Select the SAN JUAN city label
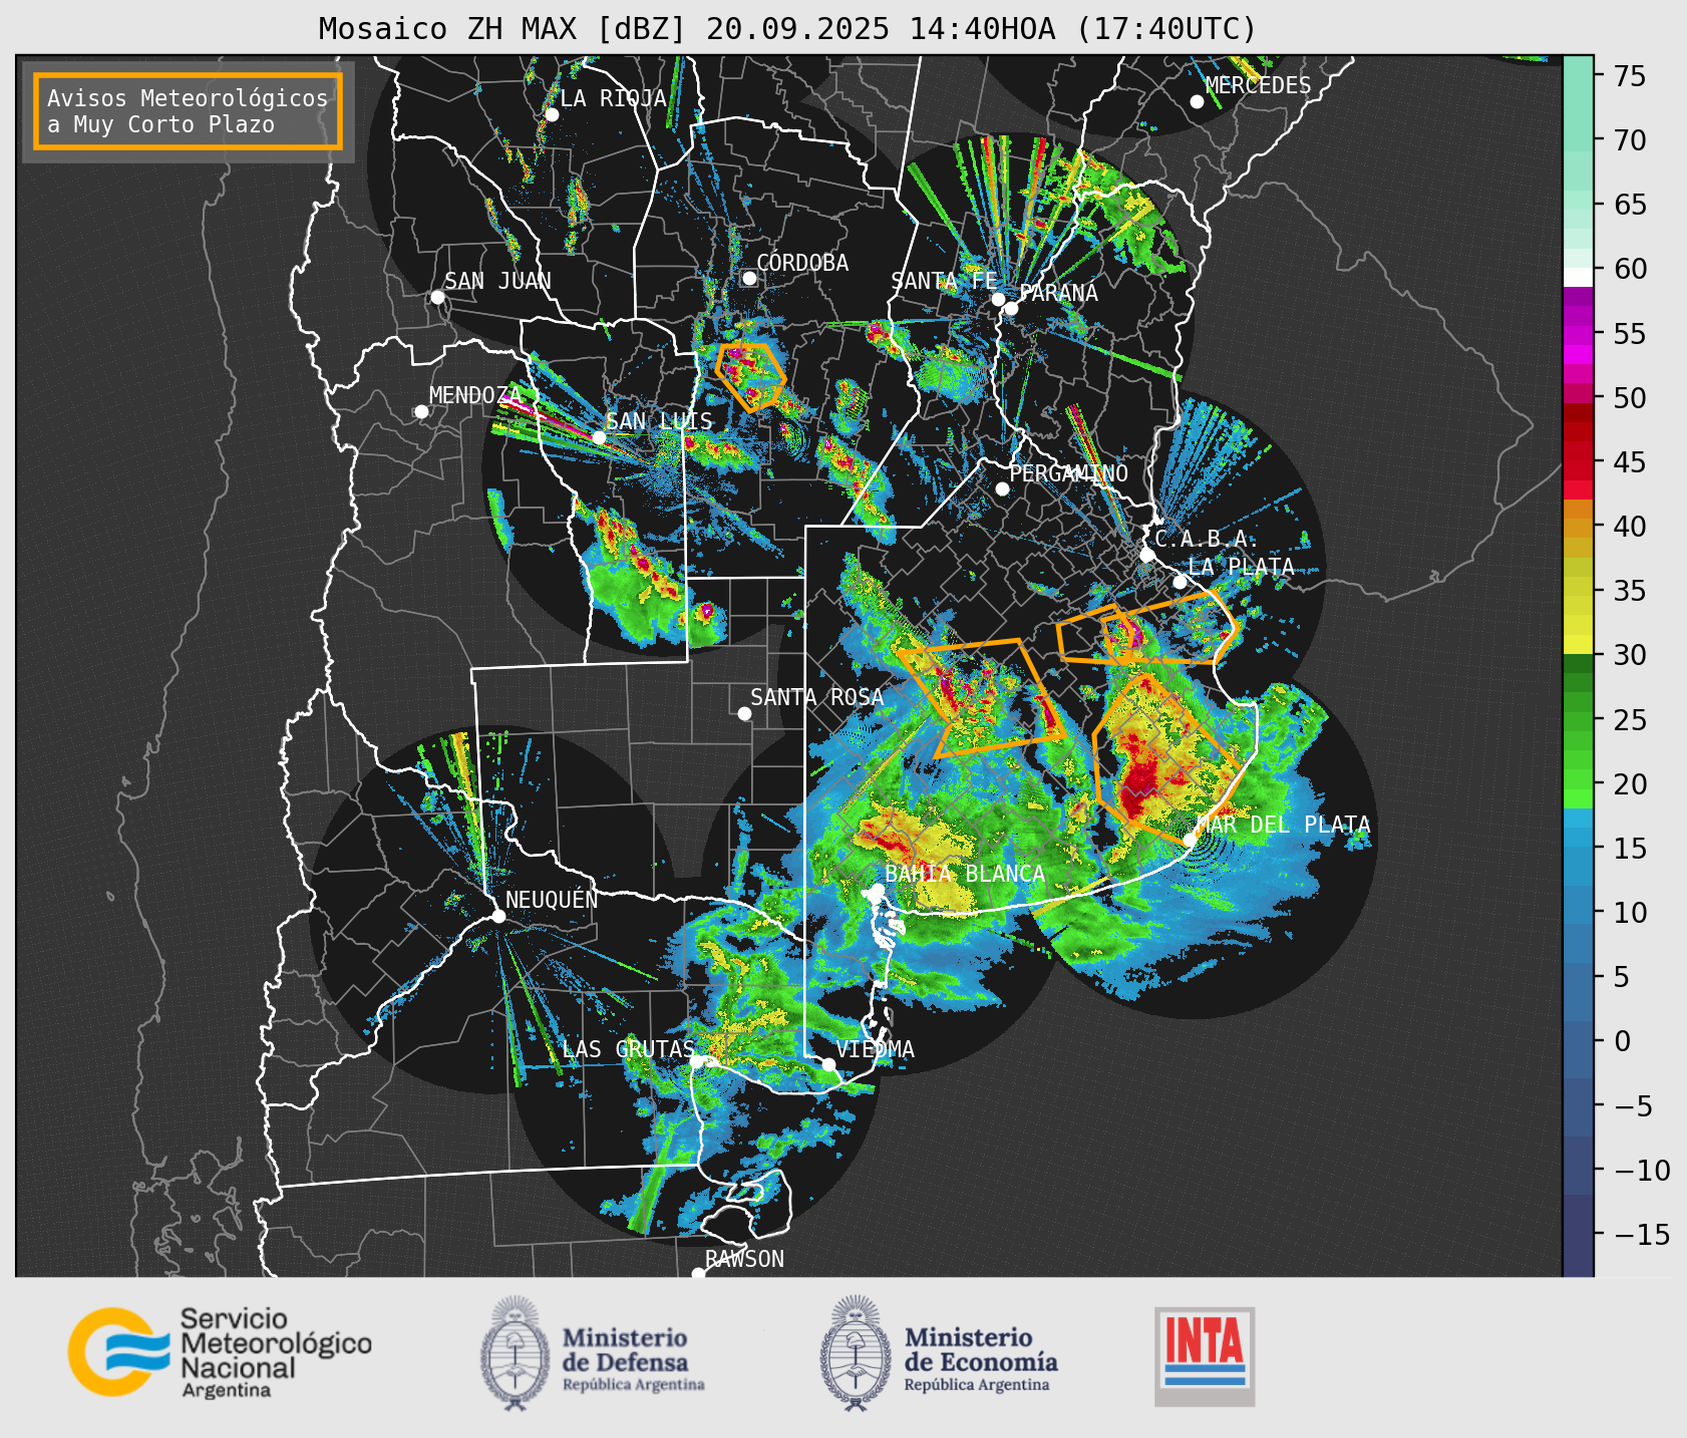 pos(498,281)
